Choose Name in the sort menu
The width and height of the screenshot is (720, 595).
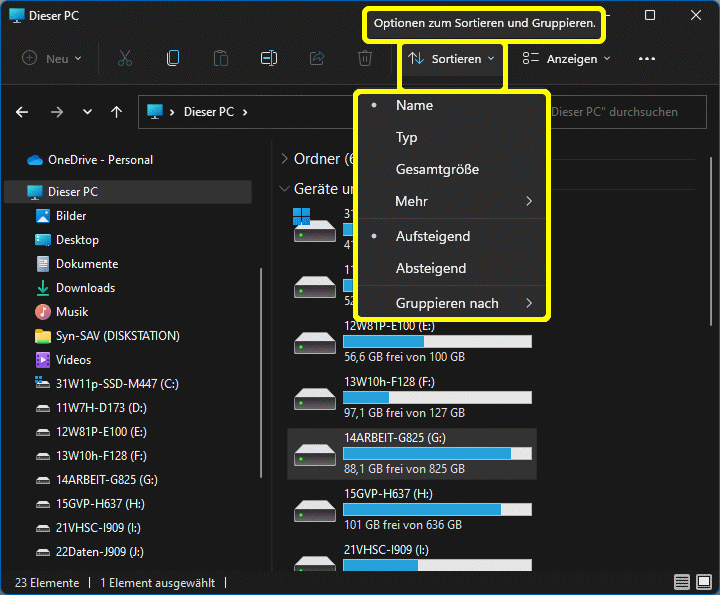tap(414, 105)
